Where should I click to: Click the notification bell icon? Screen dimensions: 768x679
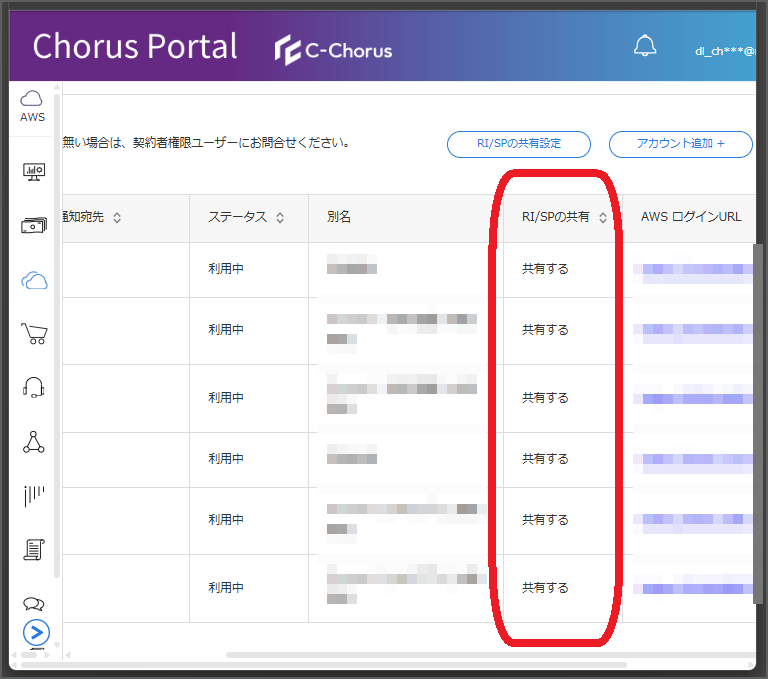click(x=645, y=46)
